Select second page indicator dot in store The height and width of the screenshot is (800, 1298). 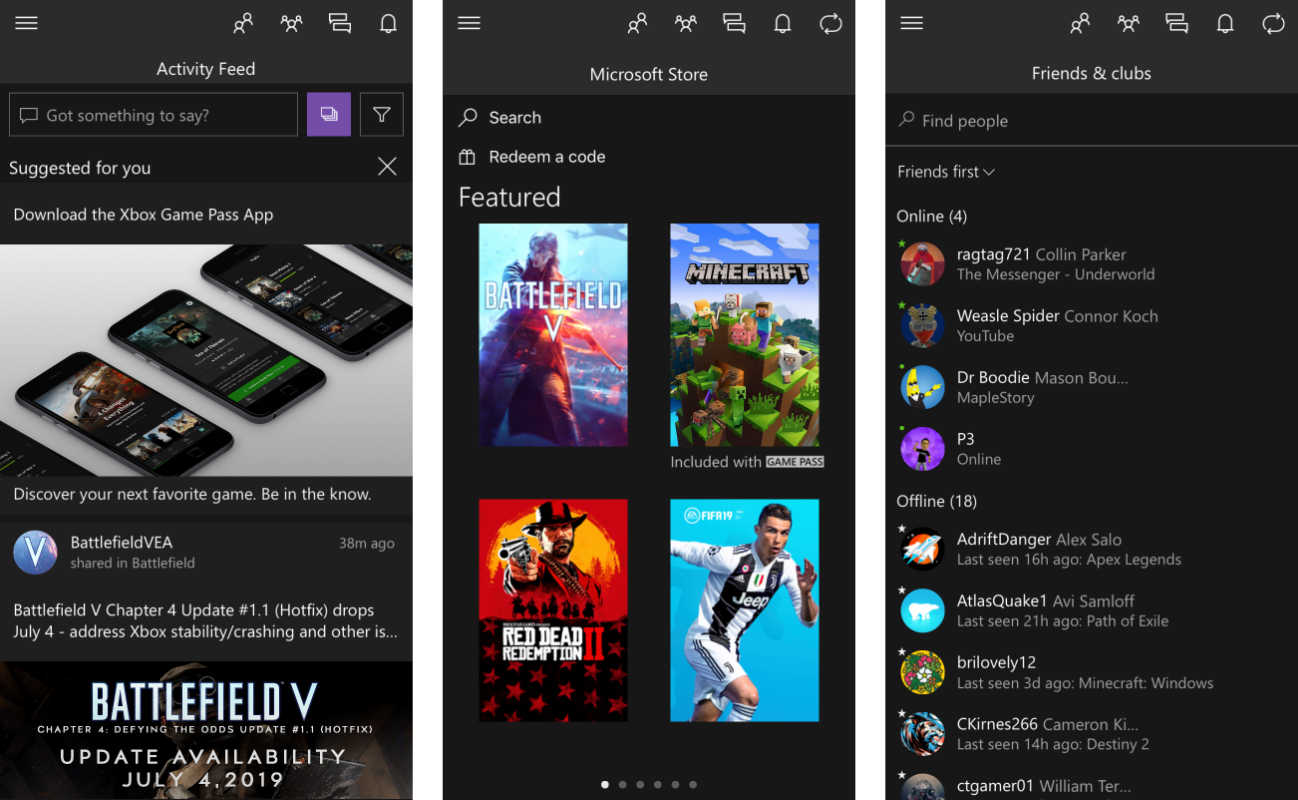[622, 785]
